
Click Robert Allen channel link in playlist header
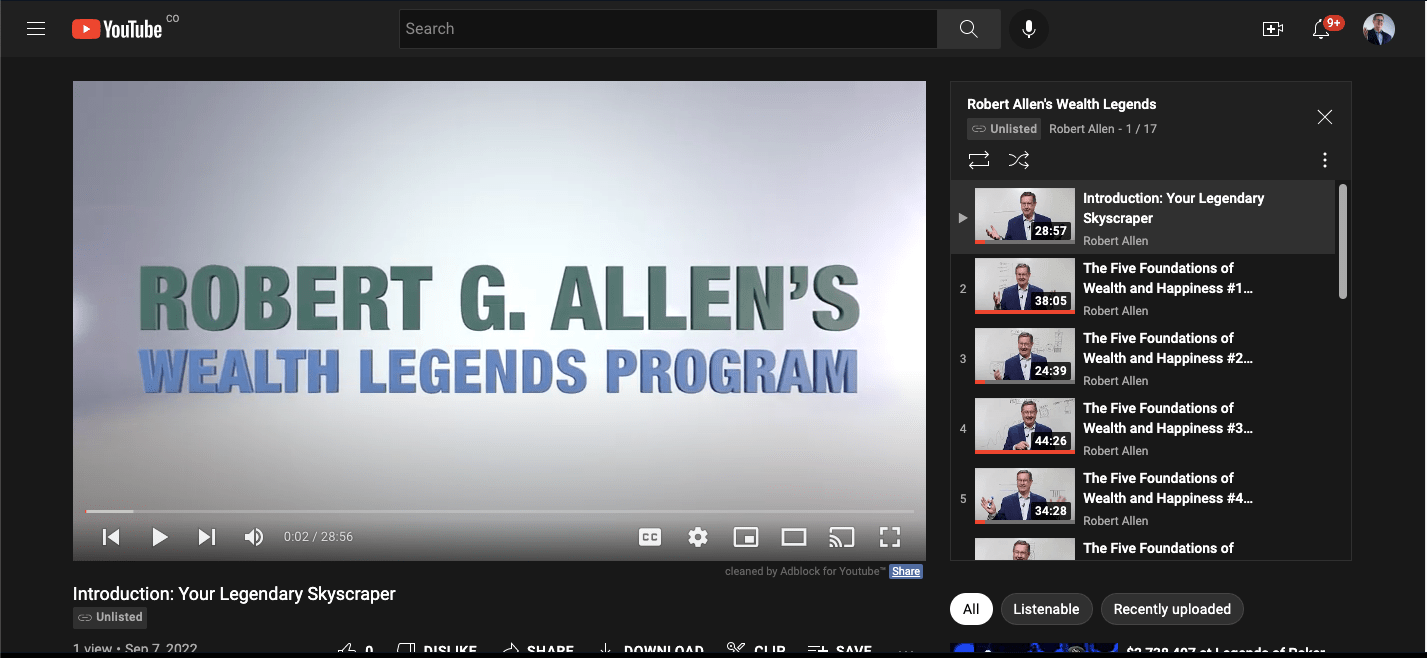1081,129
